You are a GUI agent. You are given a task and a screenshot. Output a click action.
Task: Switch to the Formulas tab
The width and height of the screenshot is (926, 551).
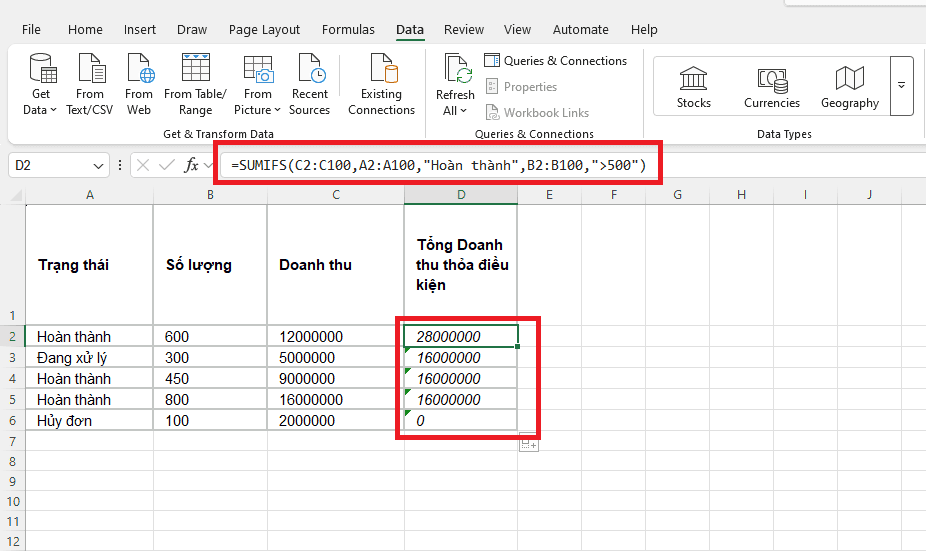348,30
